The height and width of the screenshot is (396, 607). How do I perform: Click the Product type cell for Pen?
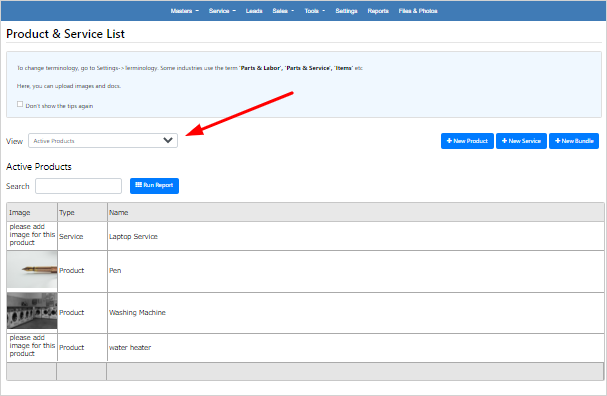coord(82,270)
